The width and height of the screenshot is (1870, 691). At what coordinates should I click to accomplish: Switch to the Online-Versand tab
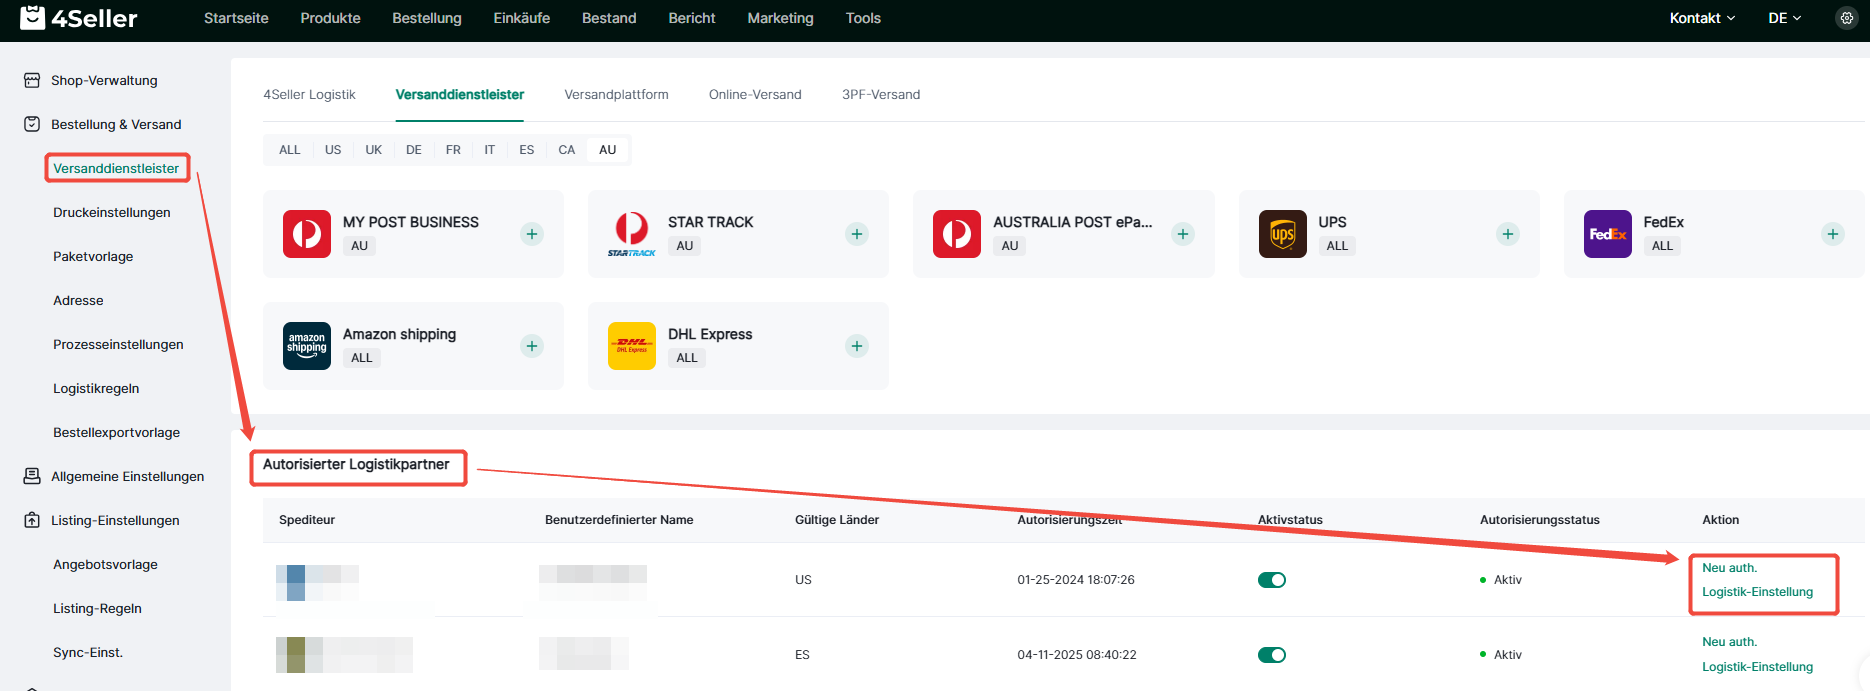[755, 94]
